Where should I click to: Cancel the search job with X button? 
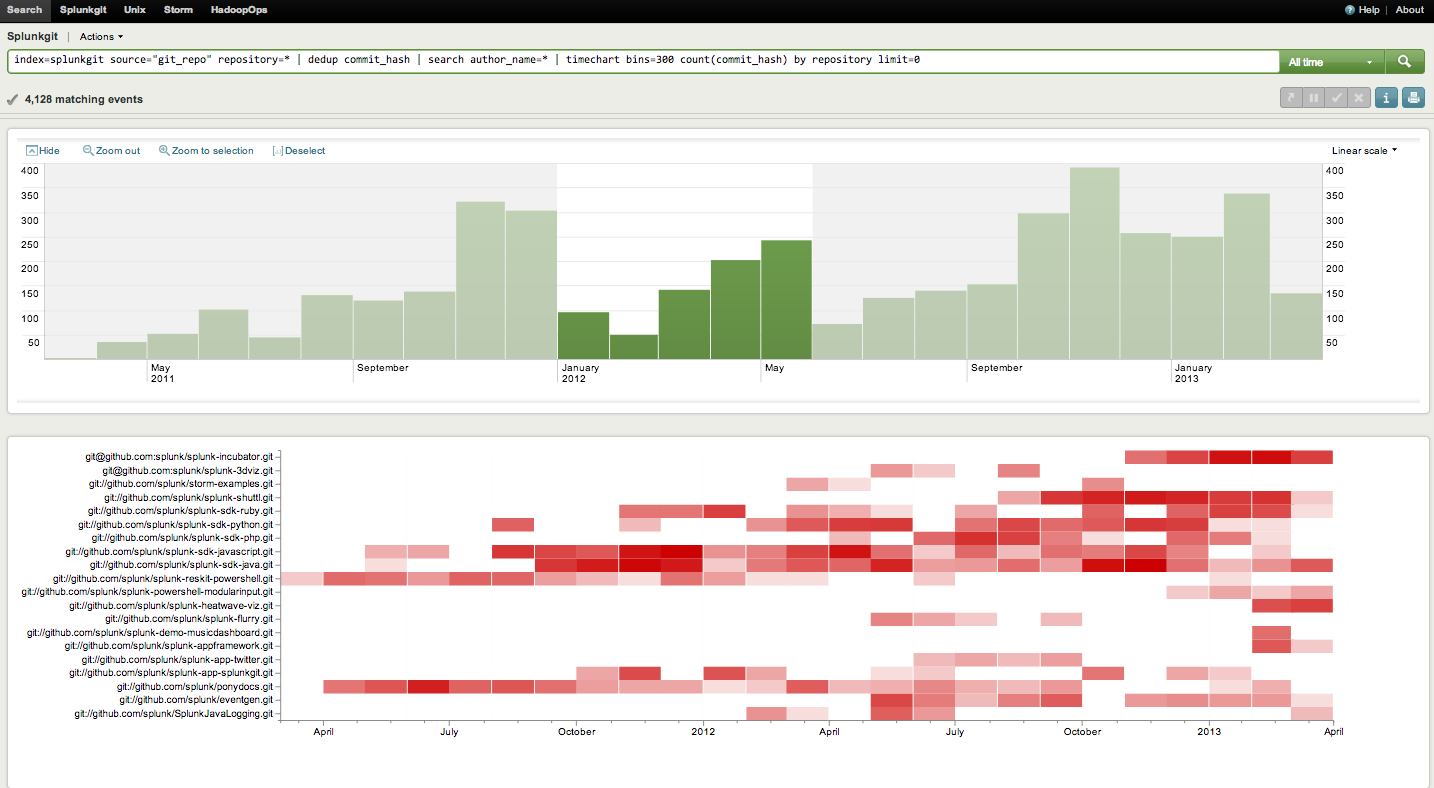pyautogui.click(x=1361, y=97)
